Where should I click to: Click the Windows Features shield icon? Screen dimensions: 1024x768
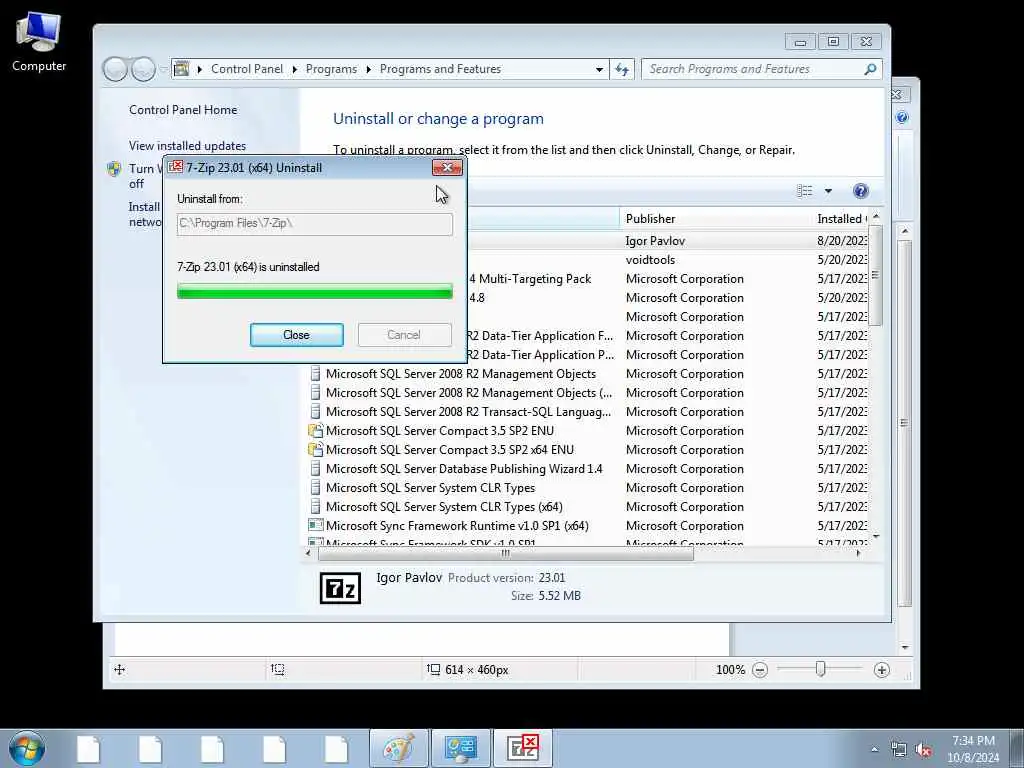coord(114,169)
